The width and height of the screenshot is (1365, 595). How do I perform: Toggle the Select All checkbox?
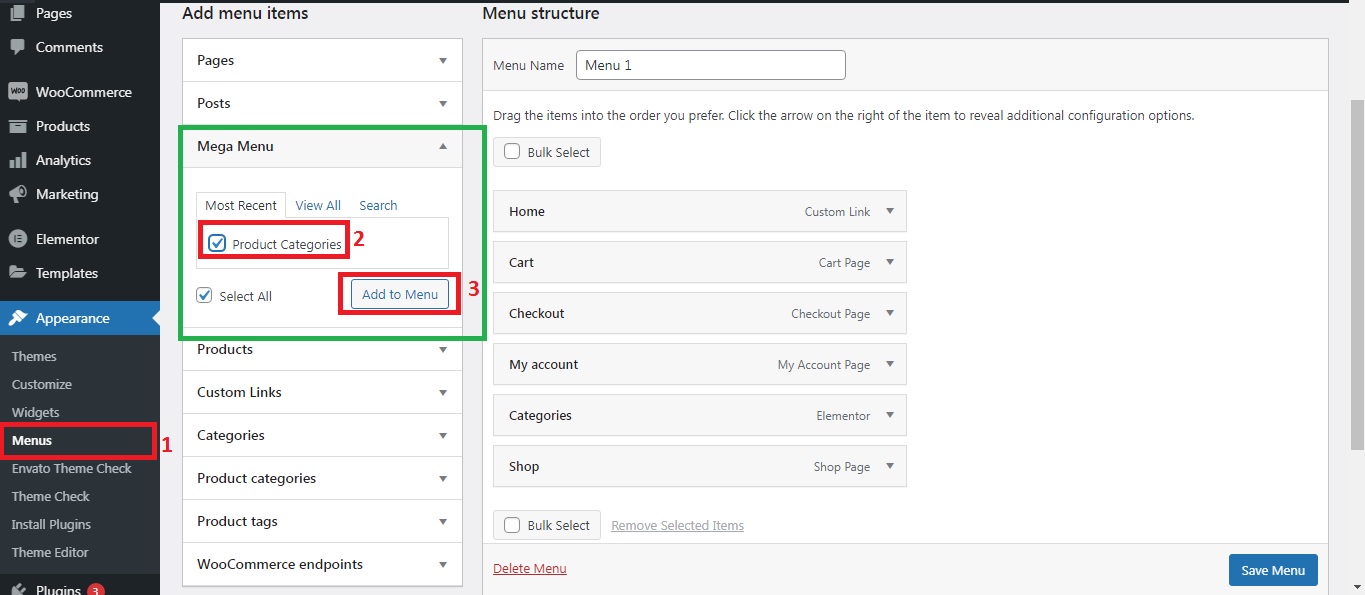205,296
